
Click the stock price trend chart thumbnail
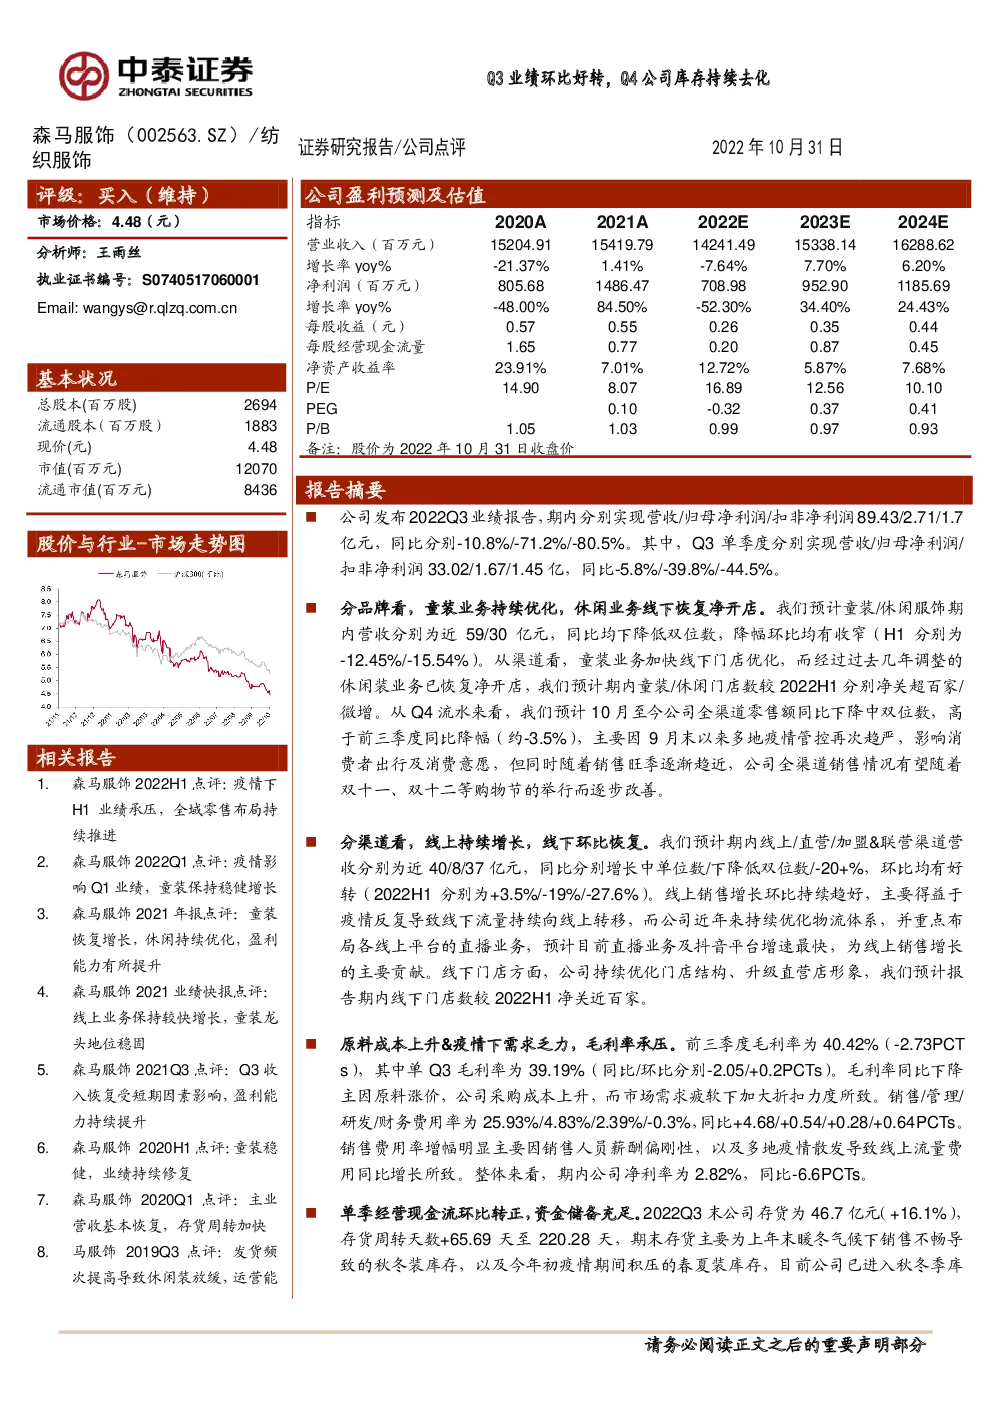click(158, 646)
